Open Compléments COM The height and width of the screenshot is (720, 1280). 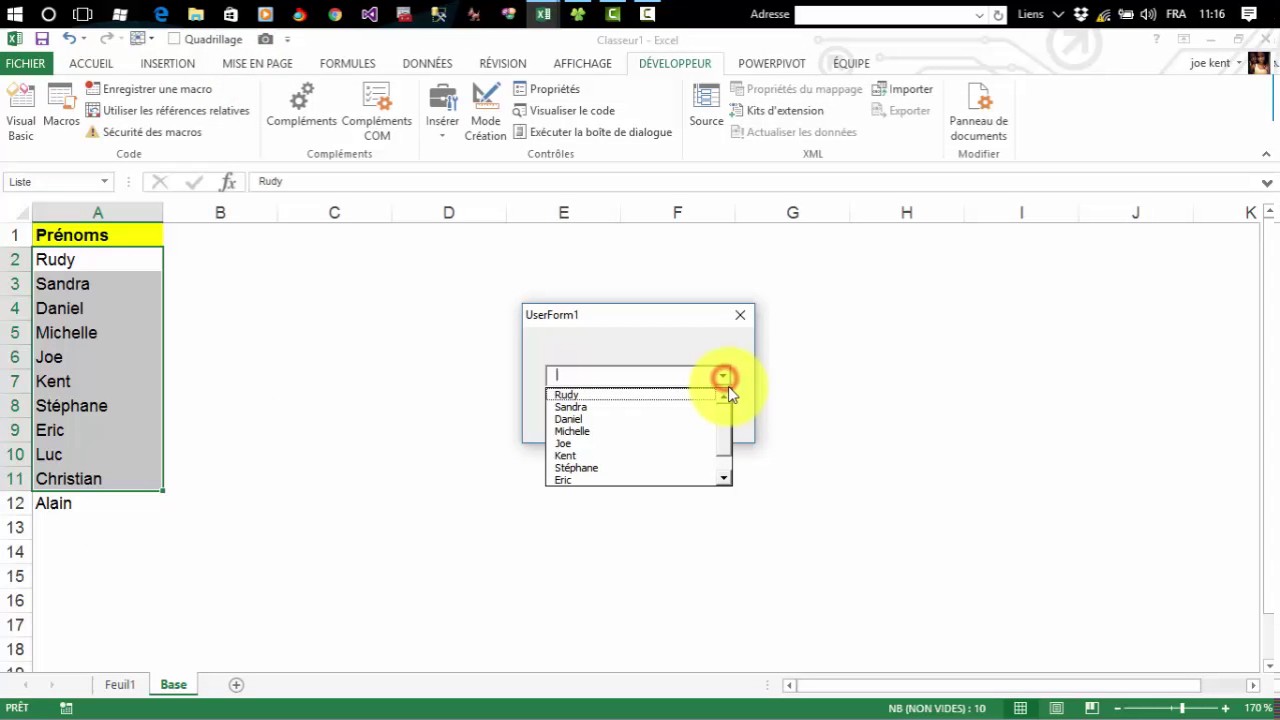tap(377, 112)
